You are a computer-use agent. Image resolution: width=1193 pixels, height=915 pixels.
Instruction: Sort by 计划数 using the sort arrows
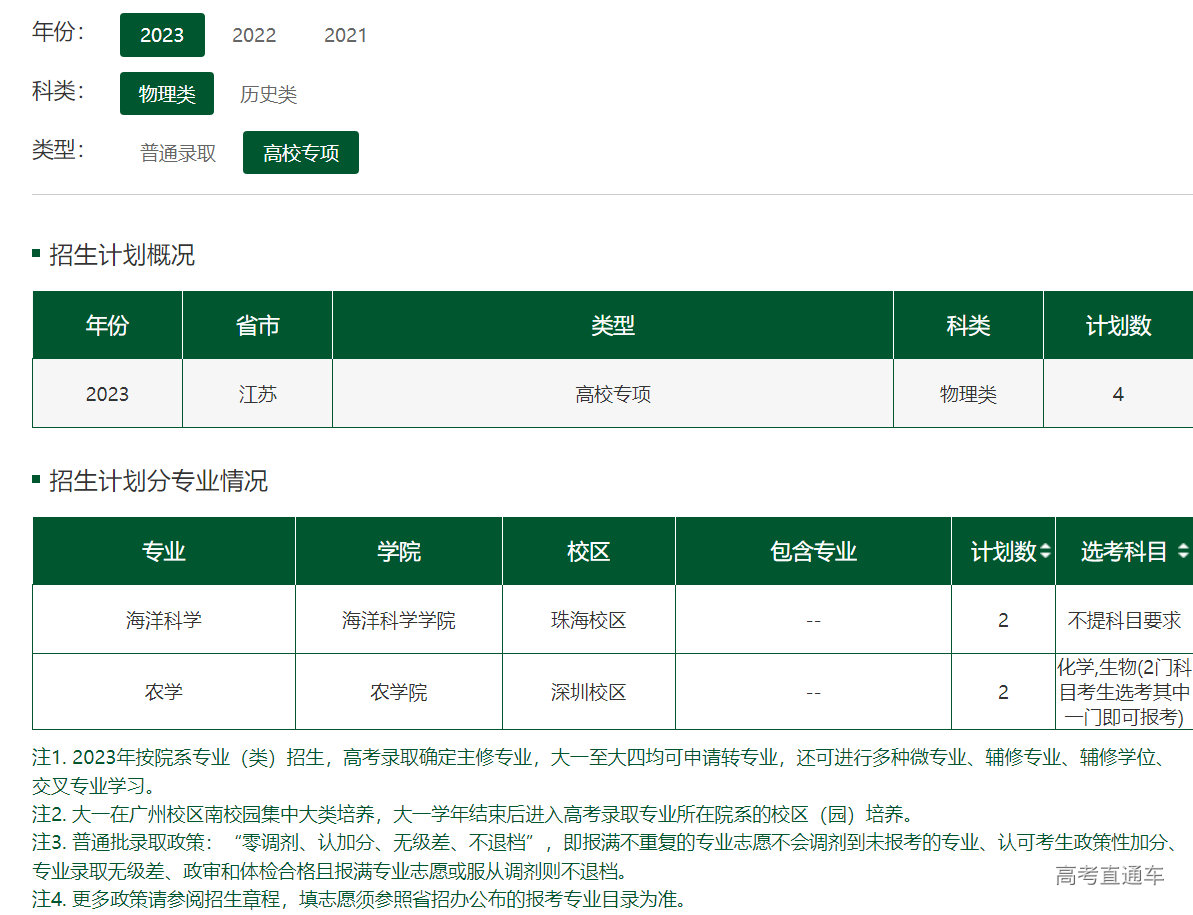point(1045,551)
